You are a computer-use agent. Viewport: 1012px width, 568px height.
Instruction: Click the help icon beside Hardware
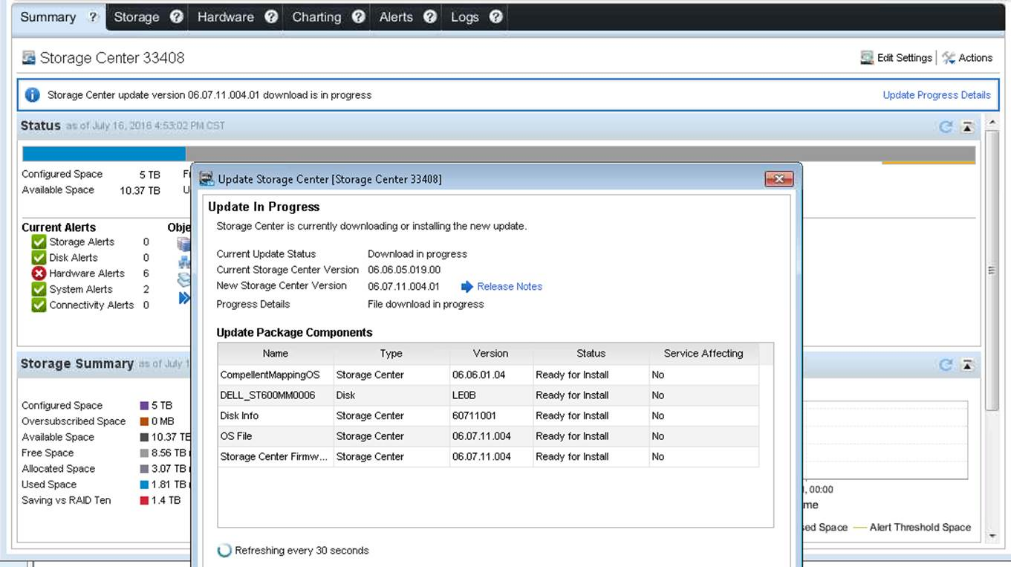271,17
